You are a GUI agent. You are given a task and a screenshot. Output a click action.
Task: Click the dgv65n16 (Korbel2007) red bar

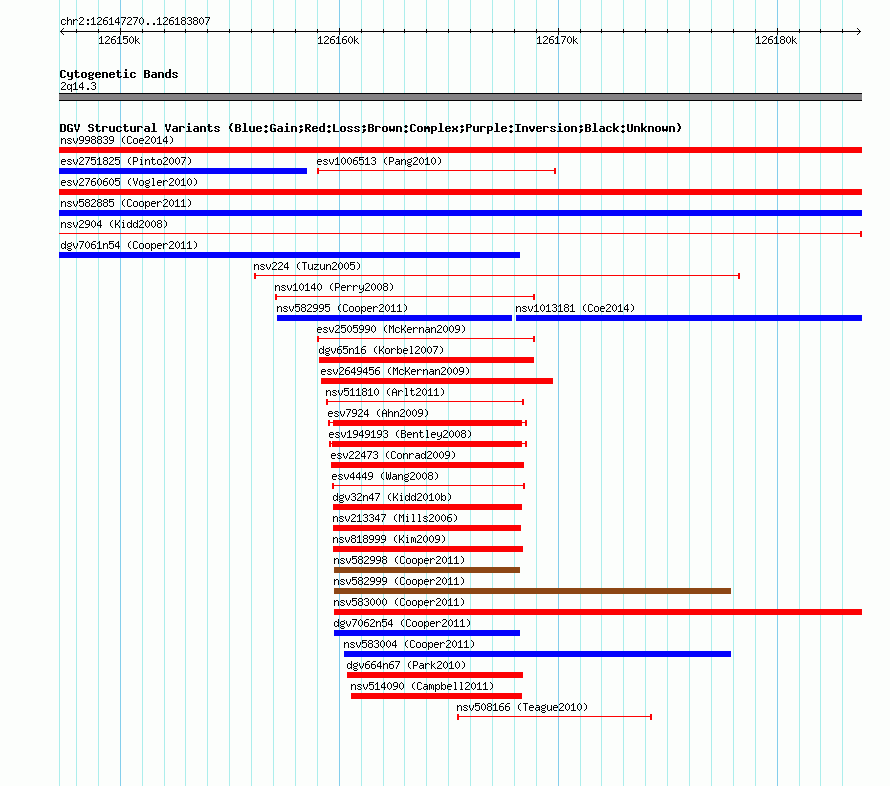pos(426,360)
